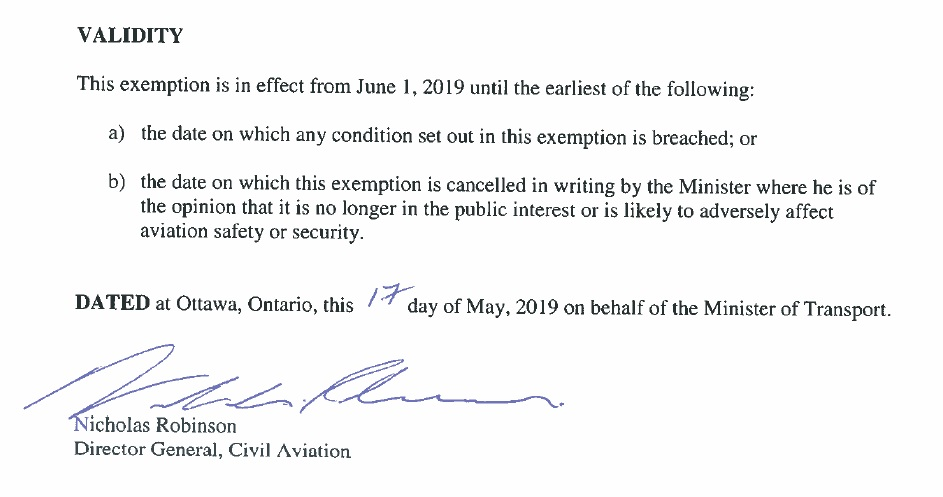Click the list marker b)
This screenshot has width=943, height=497.
coord(116,185)
